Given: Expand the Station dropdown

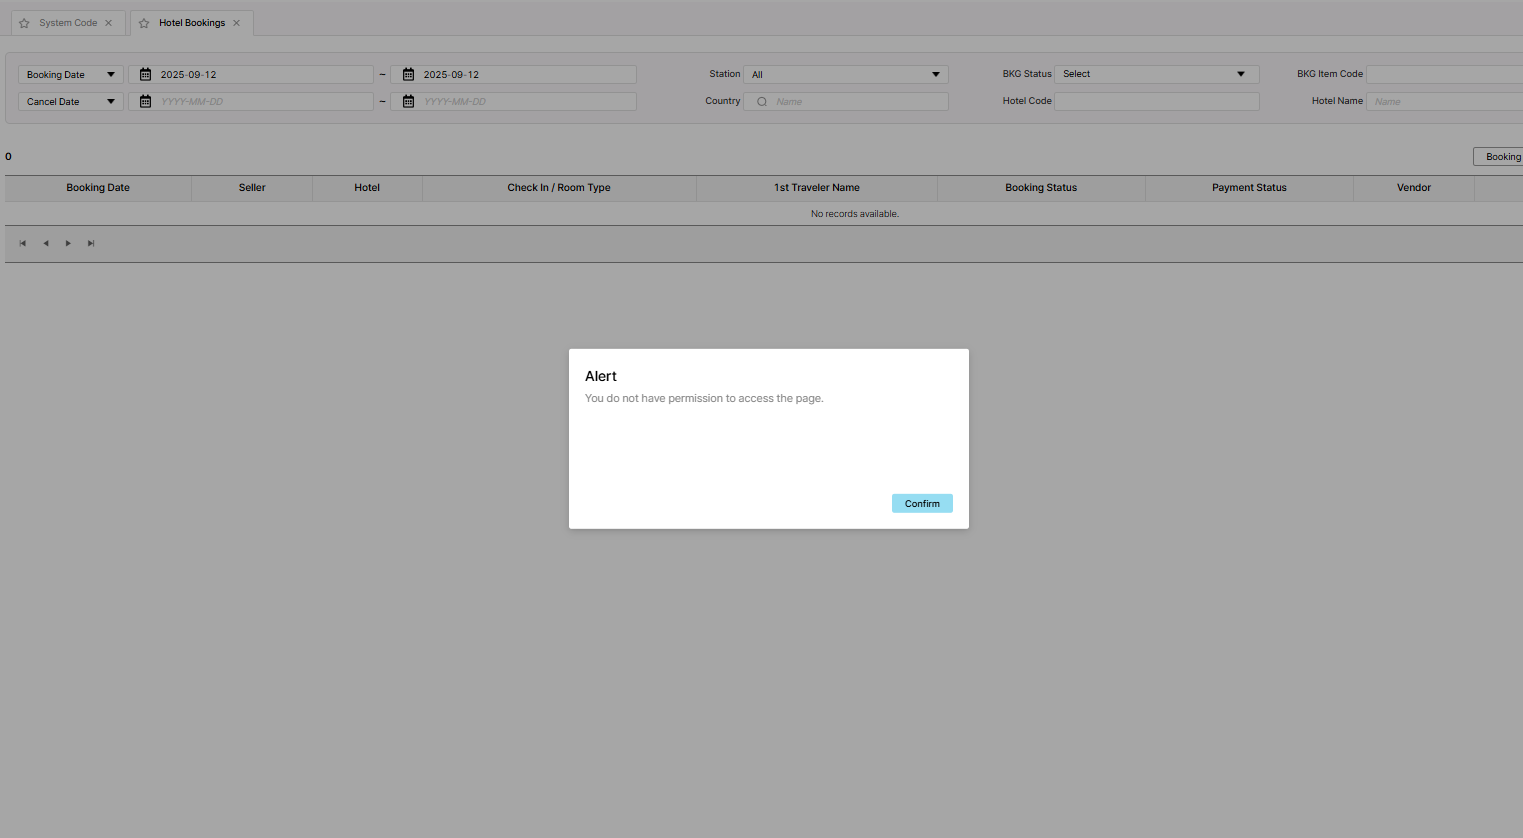Looking at the screenshot, I should coord(846,75).
